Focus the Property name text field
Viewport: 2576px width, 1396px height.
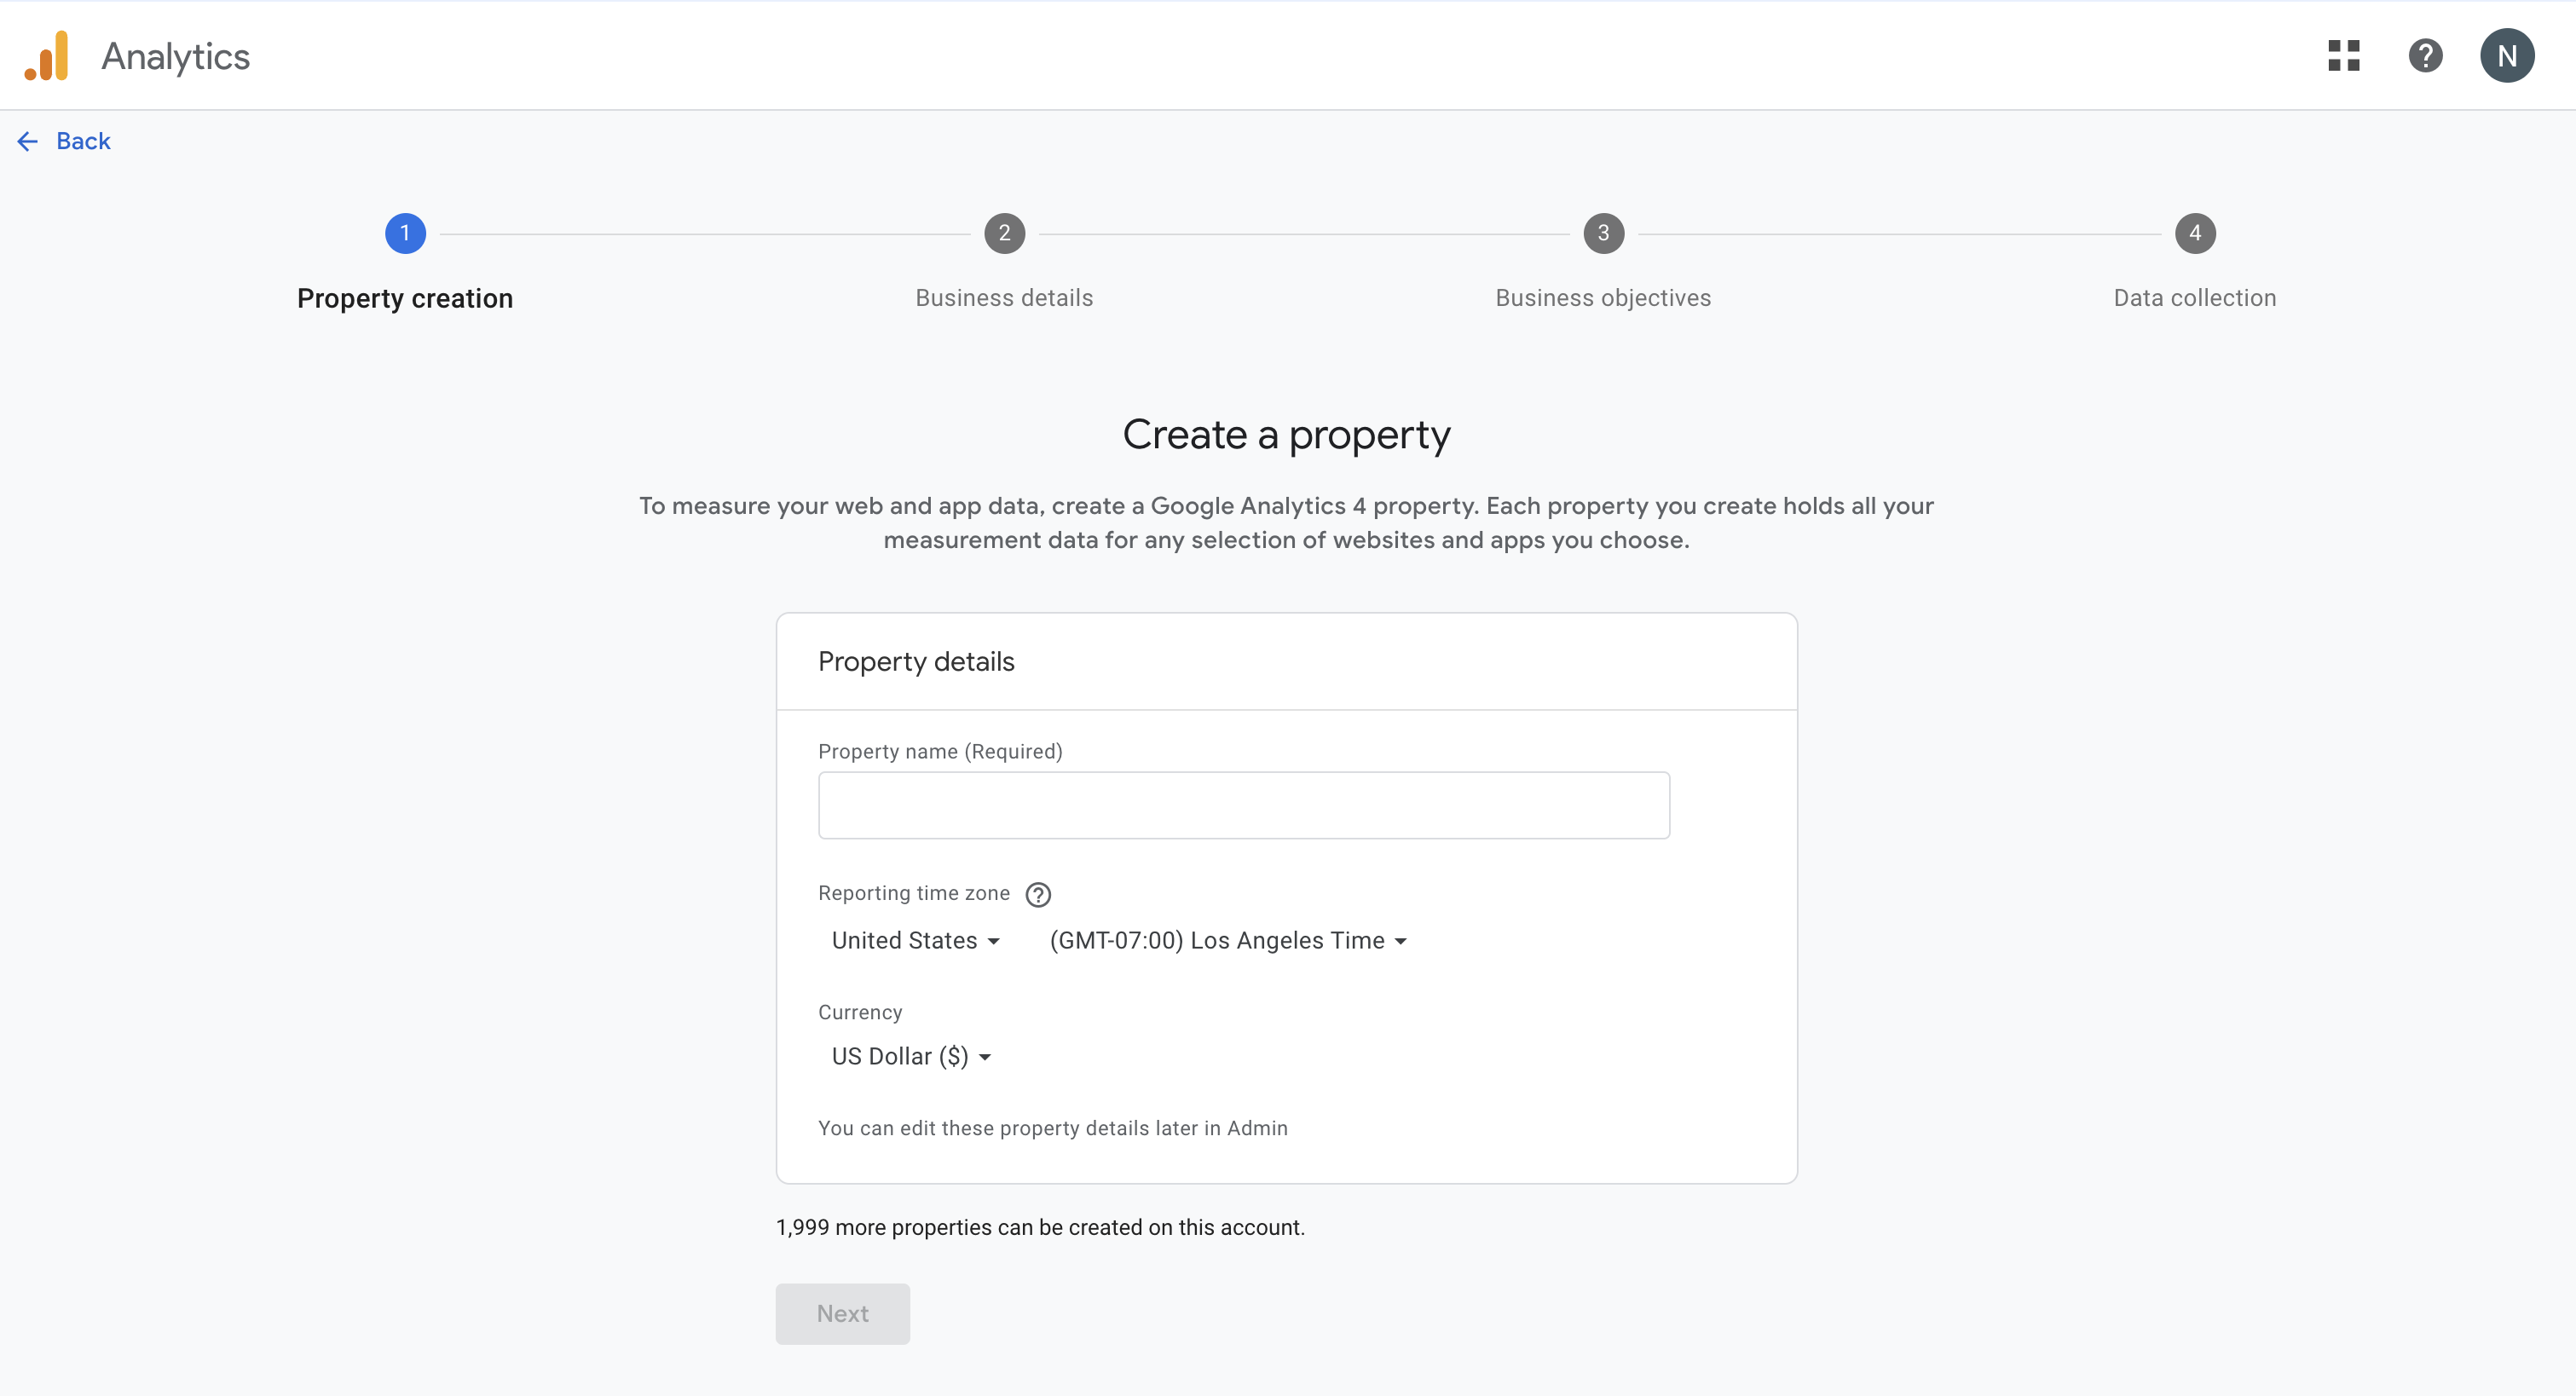tap(1243, 805)
